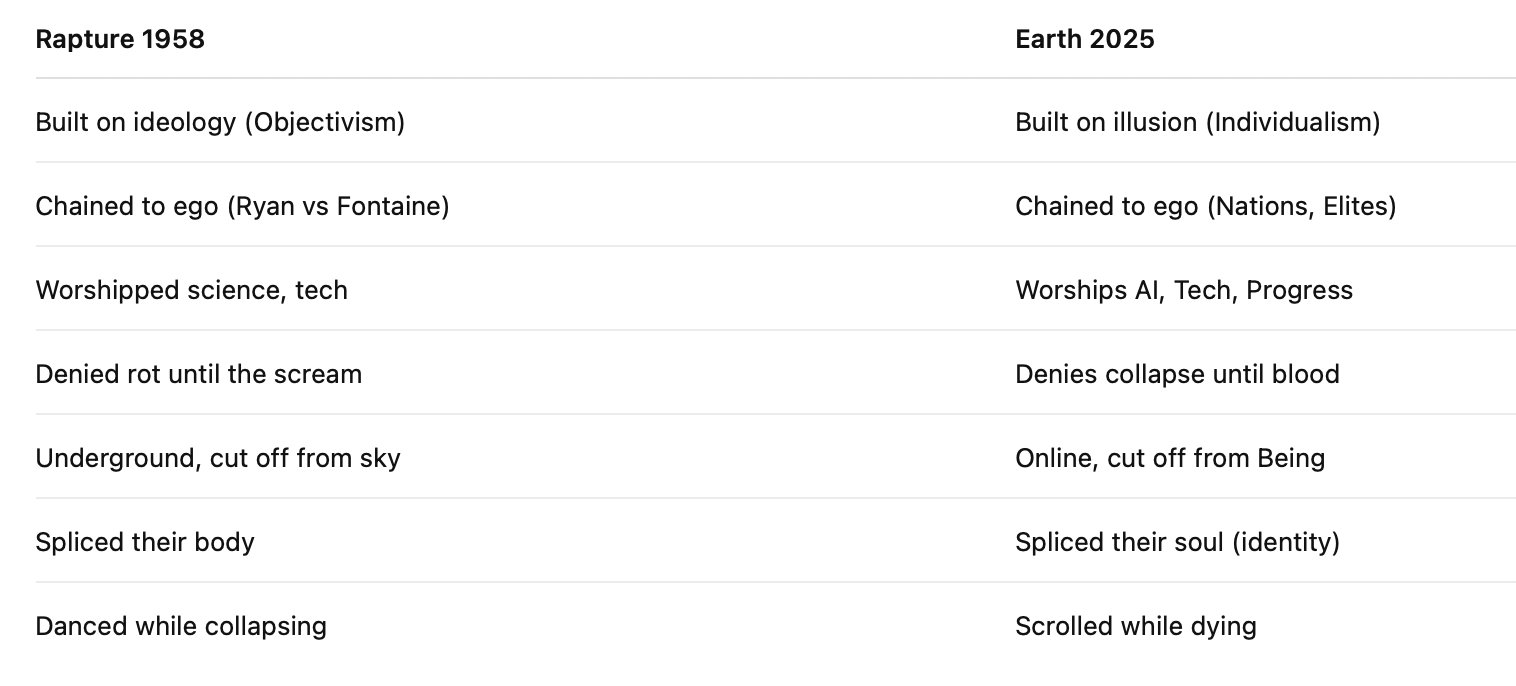Click 'Spliced their soul (identity)' text
Image resolution: width=1516 pixels, height=686 pixels.
click(1176, 542)
